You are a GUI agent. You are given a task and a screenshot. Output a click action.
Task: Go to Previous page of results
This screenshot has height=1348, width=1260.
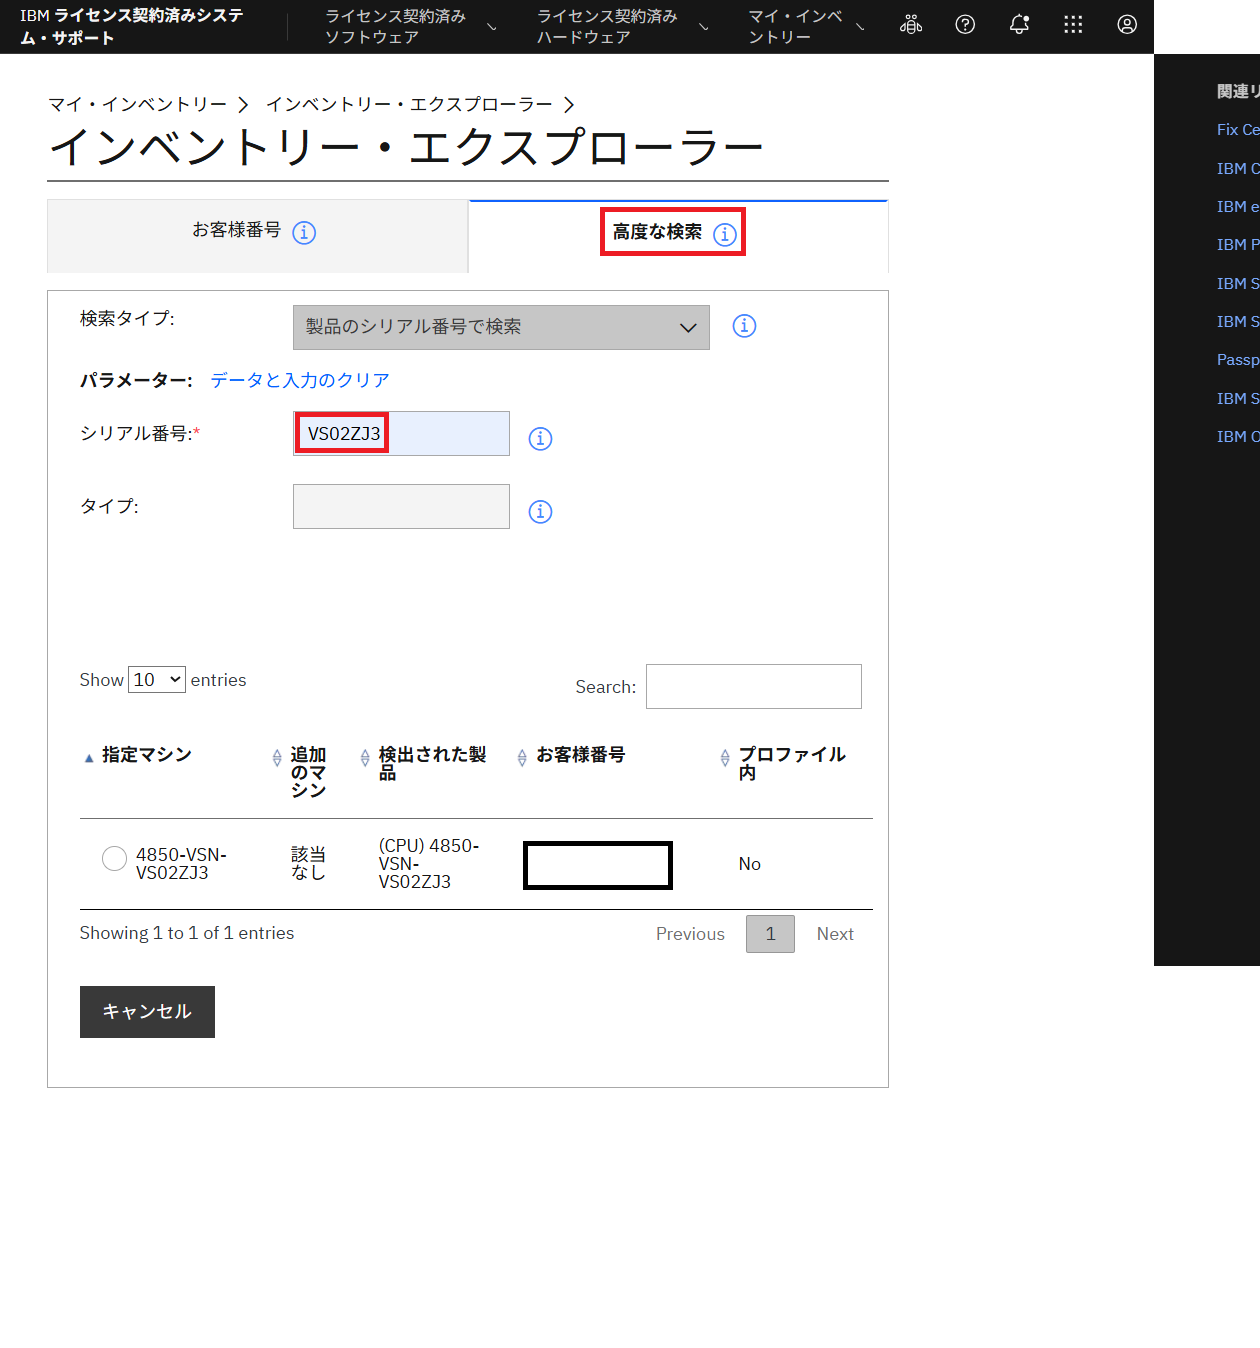pyautogui.click(x=690, y=934)
